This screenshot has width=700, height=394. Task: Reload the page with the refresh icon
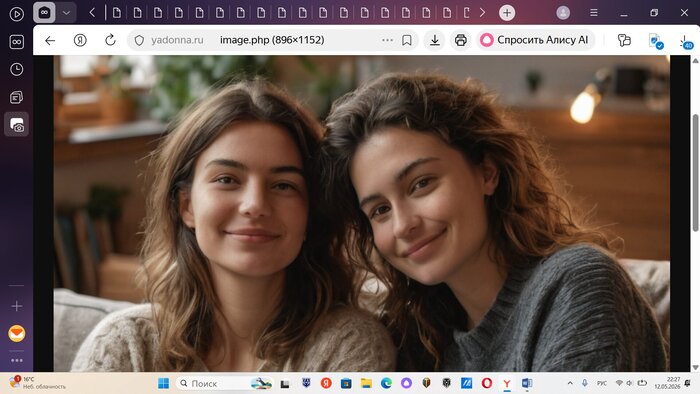[110, 40]
